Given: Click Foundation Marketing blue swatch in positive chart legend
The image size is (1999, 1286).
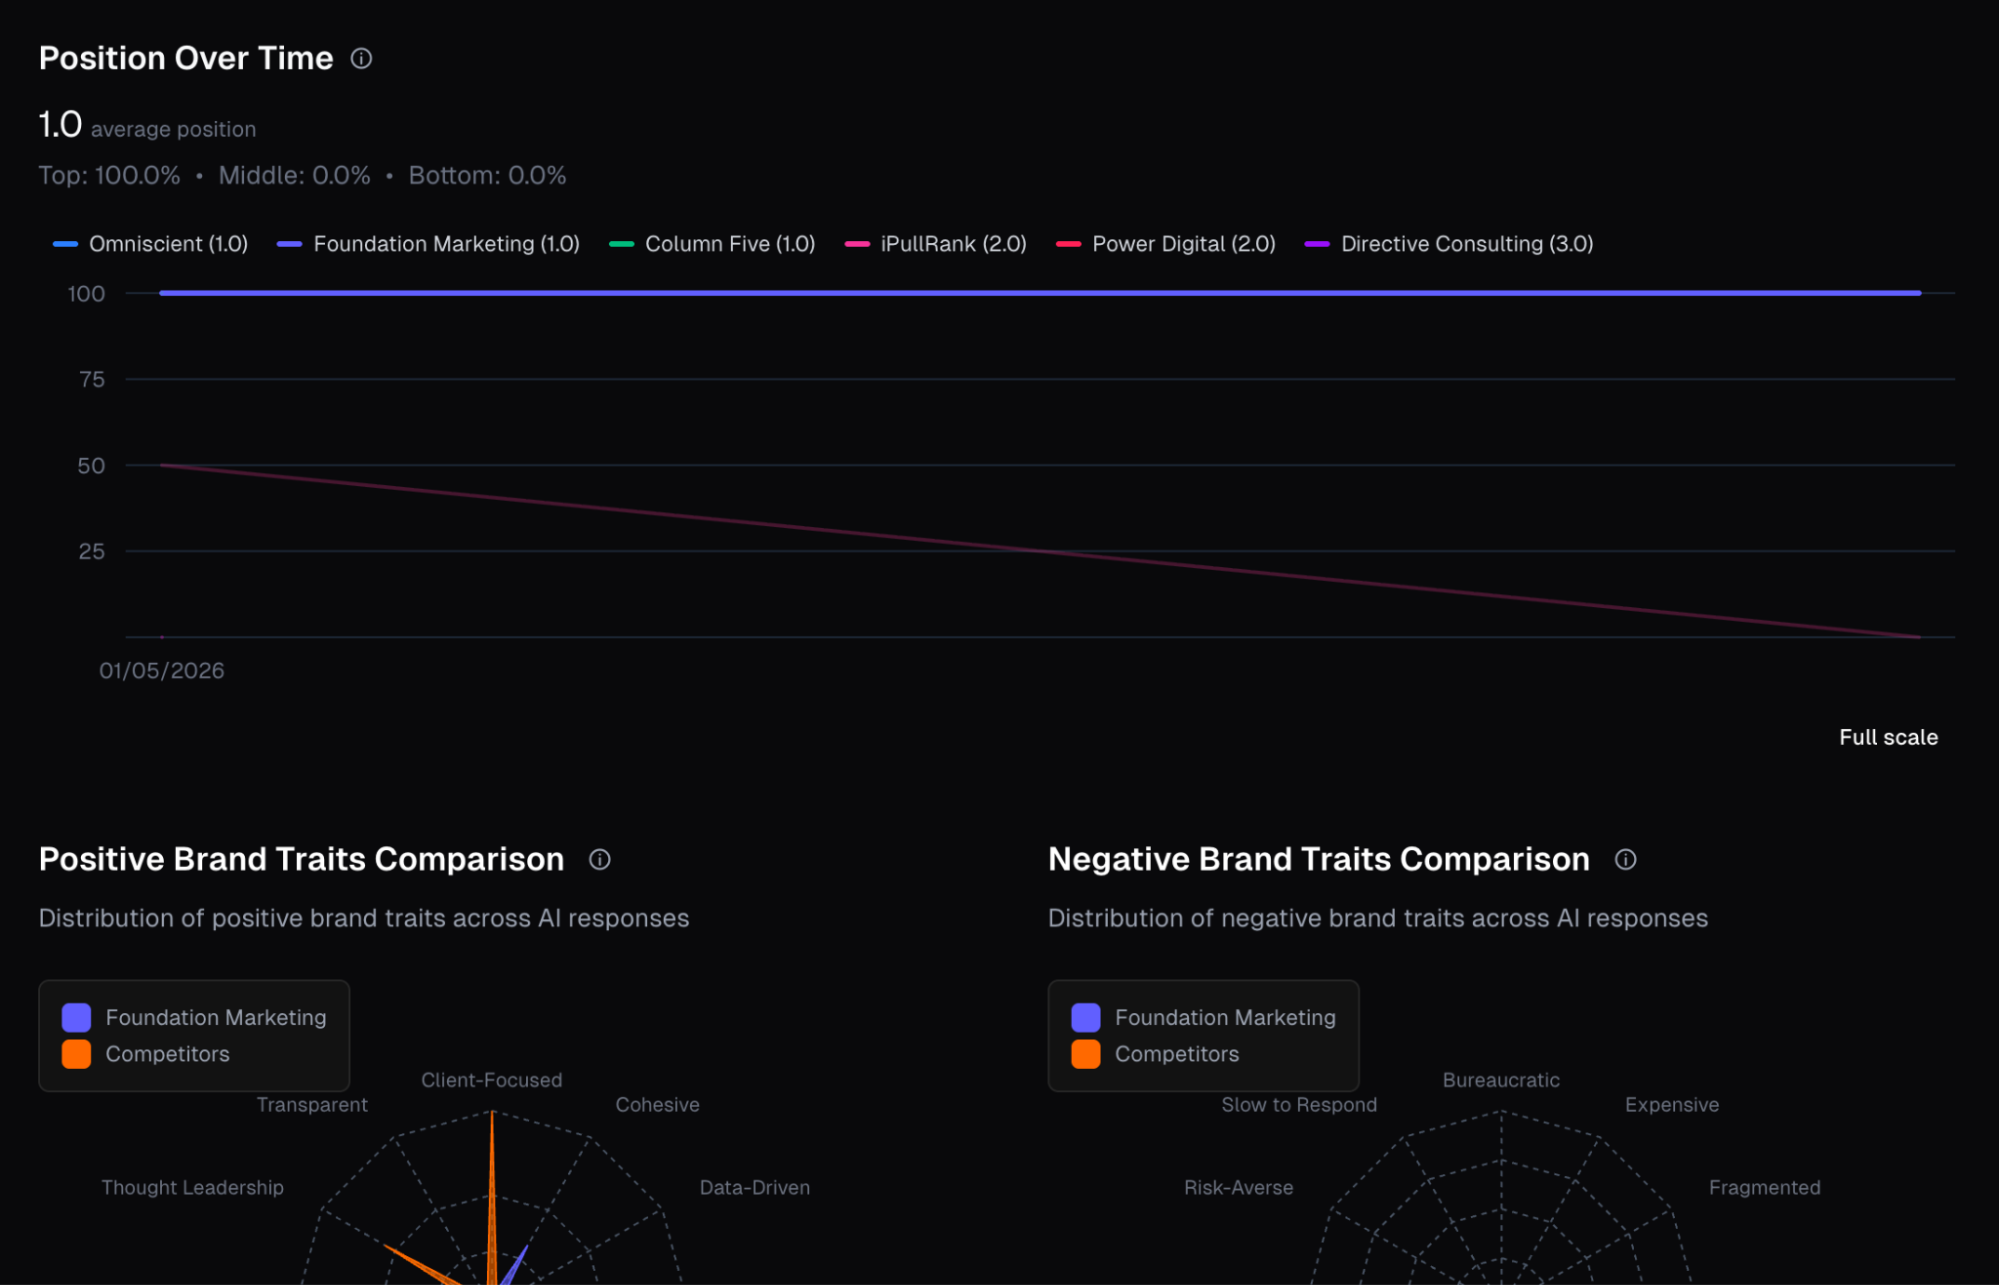Looking at the screenshot, I should coord(76,1017).
